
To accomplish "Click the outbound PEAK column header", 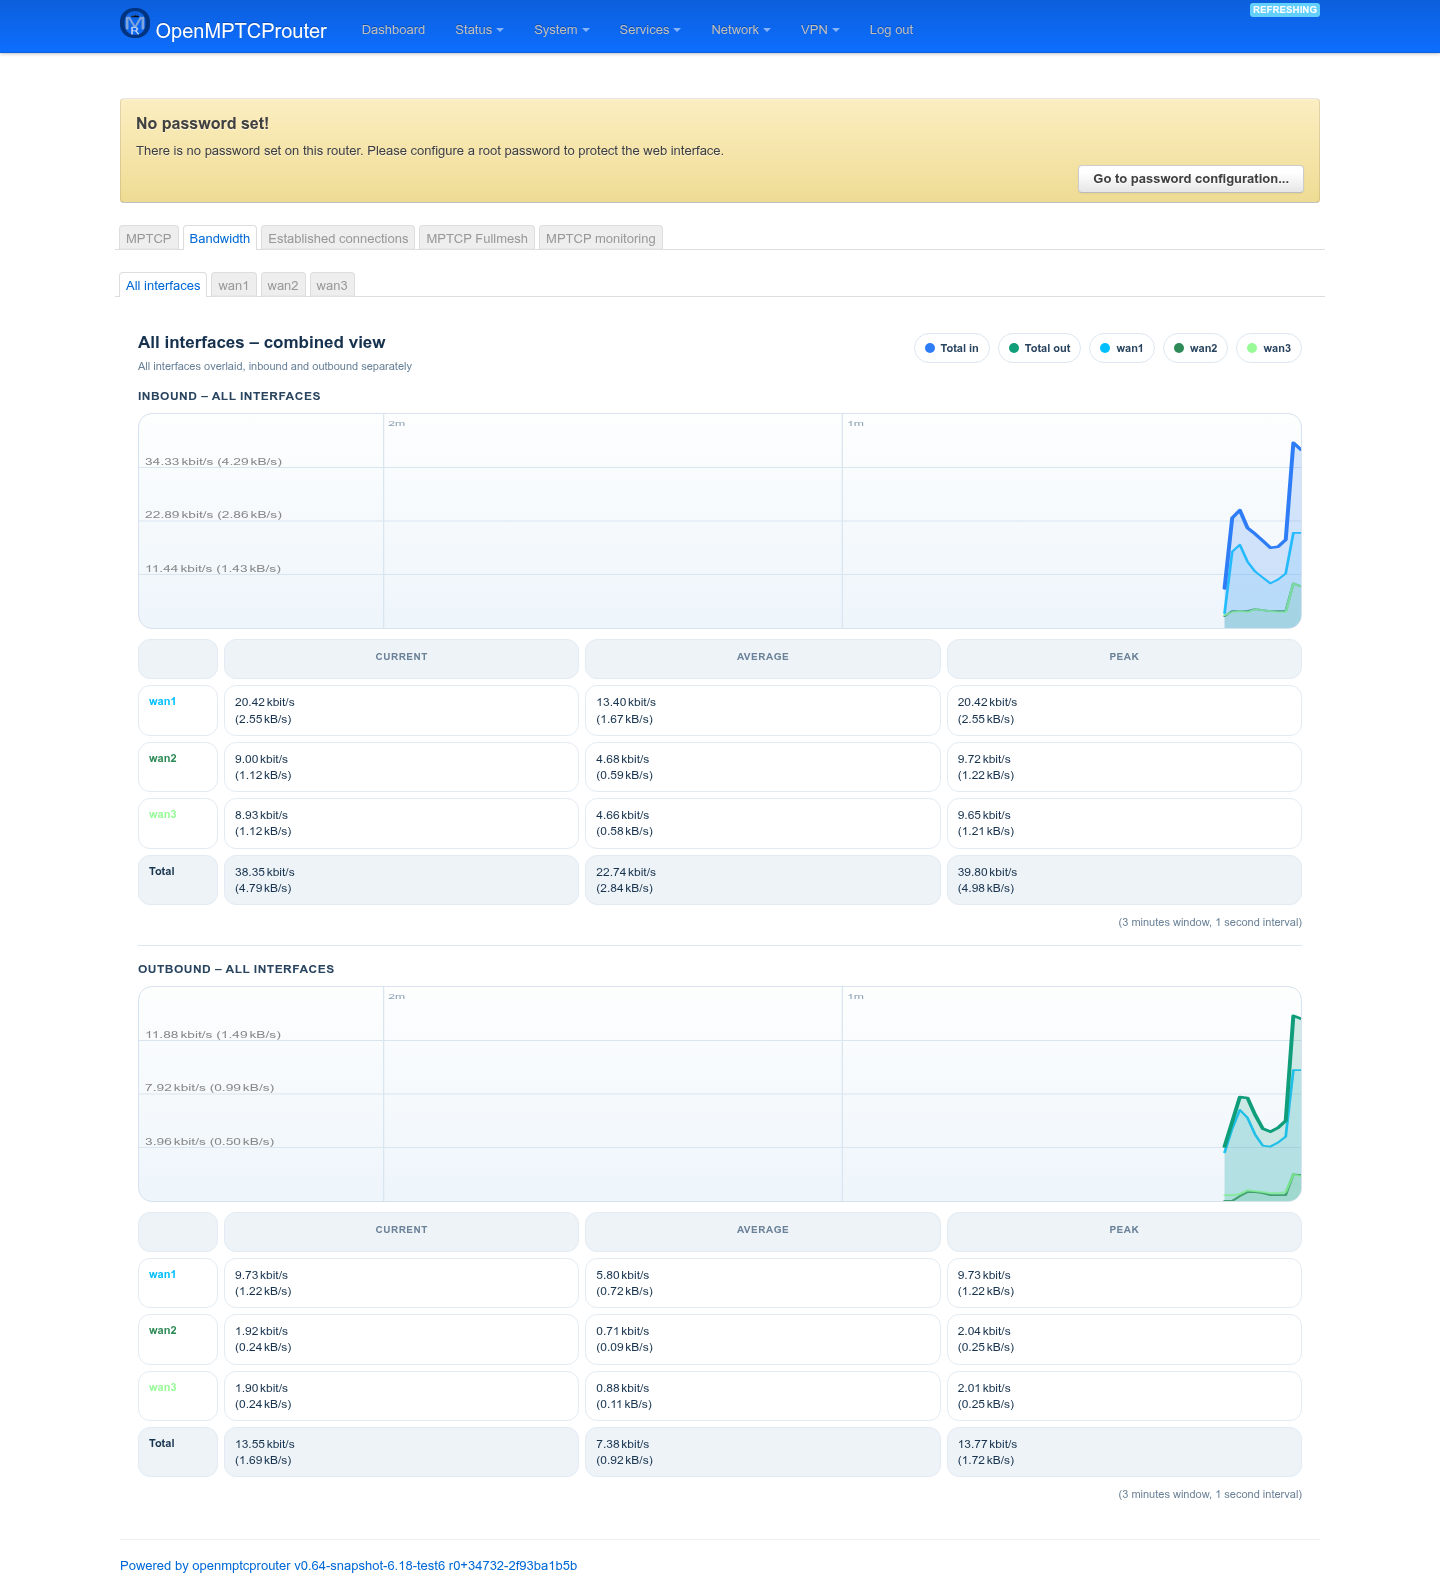I will (1124, 1230).
